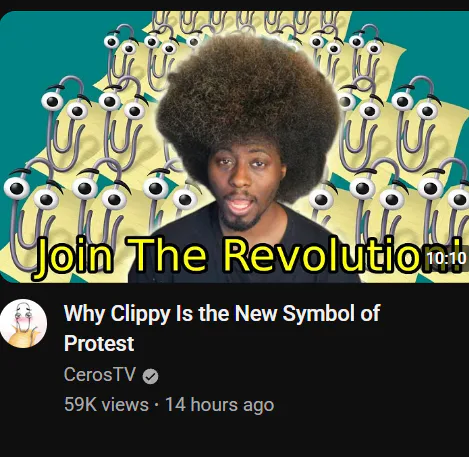The image size is (469, 457).
Task: Click the Join The Revolution caption text
Action: (x=248, y=255)
